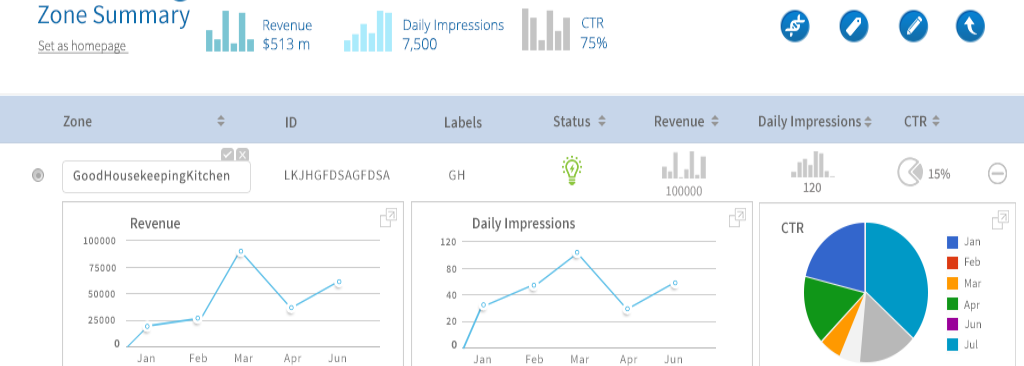Click the blue tag label icon
The height and width of the screenshot is (366, 1024).
[x=854, y=27]
